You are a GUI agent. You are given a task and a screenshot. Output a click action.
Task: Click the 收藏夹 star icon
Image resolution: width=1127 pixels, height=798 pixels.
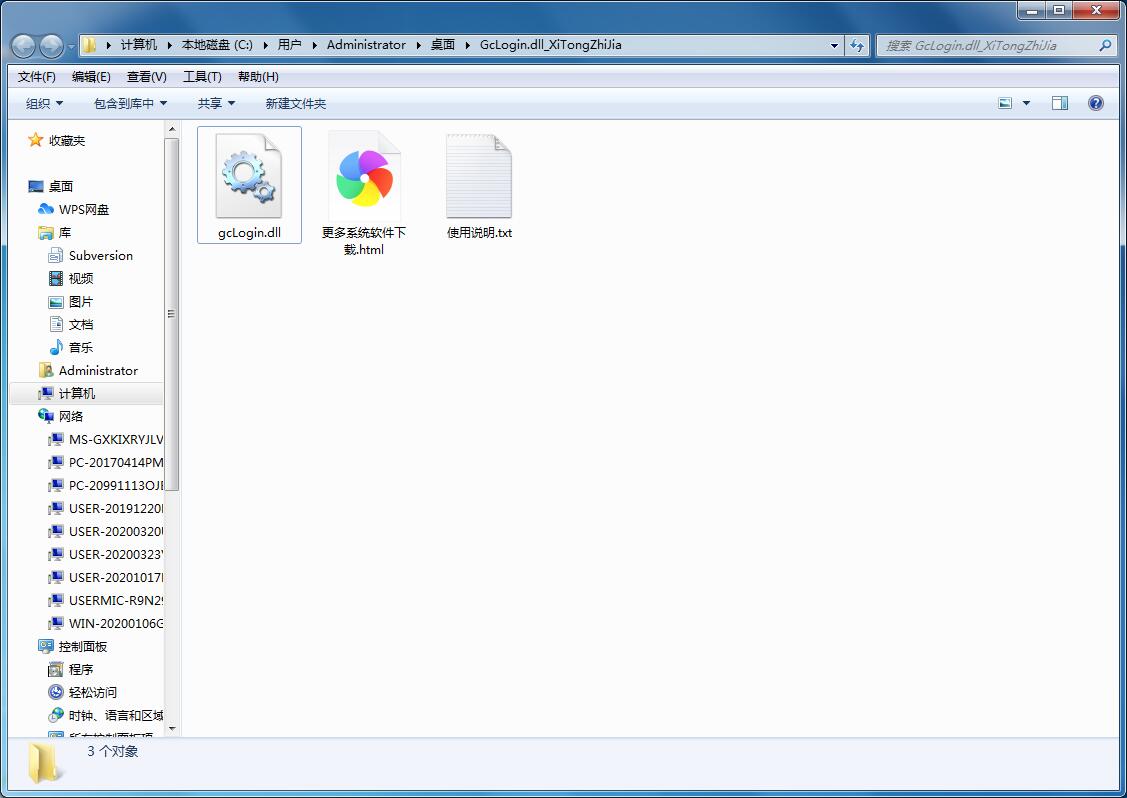coord(35,140)
